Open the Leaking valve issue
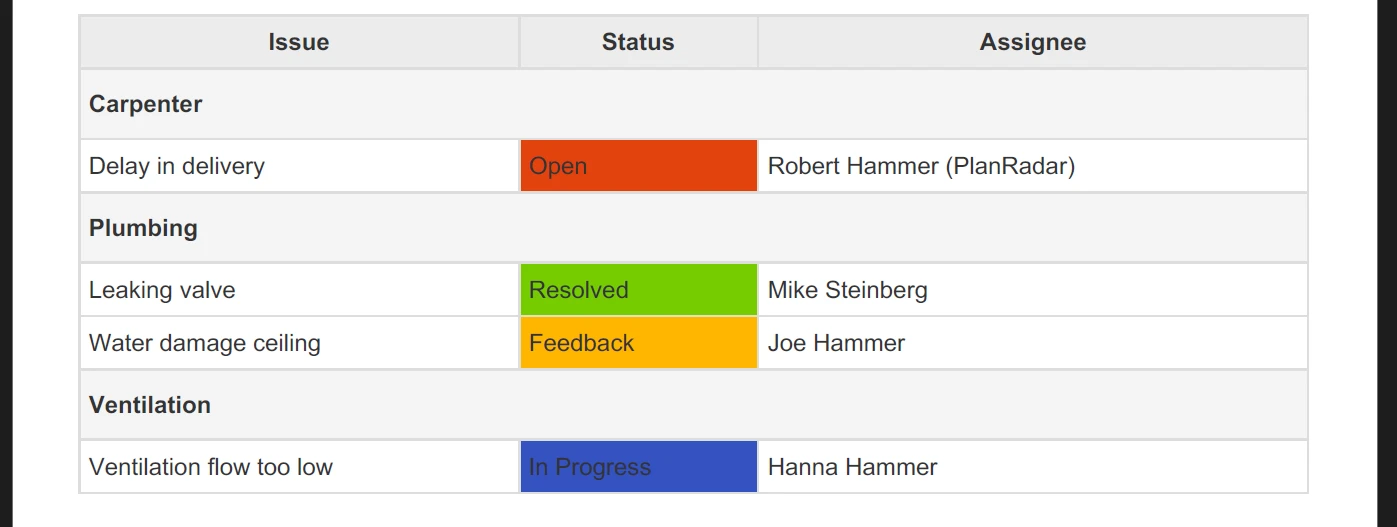Screen dimensions: 1397x527 (162, 290)
